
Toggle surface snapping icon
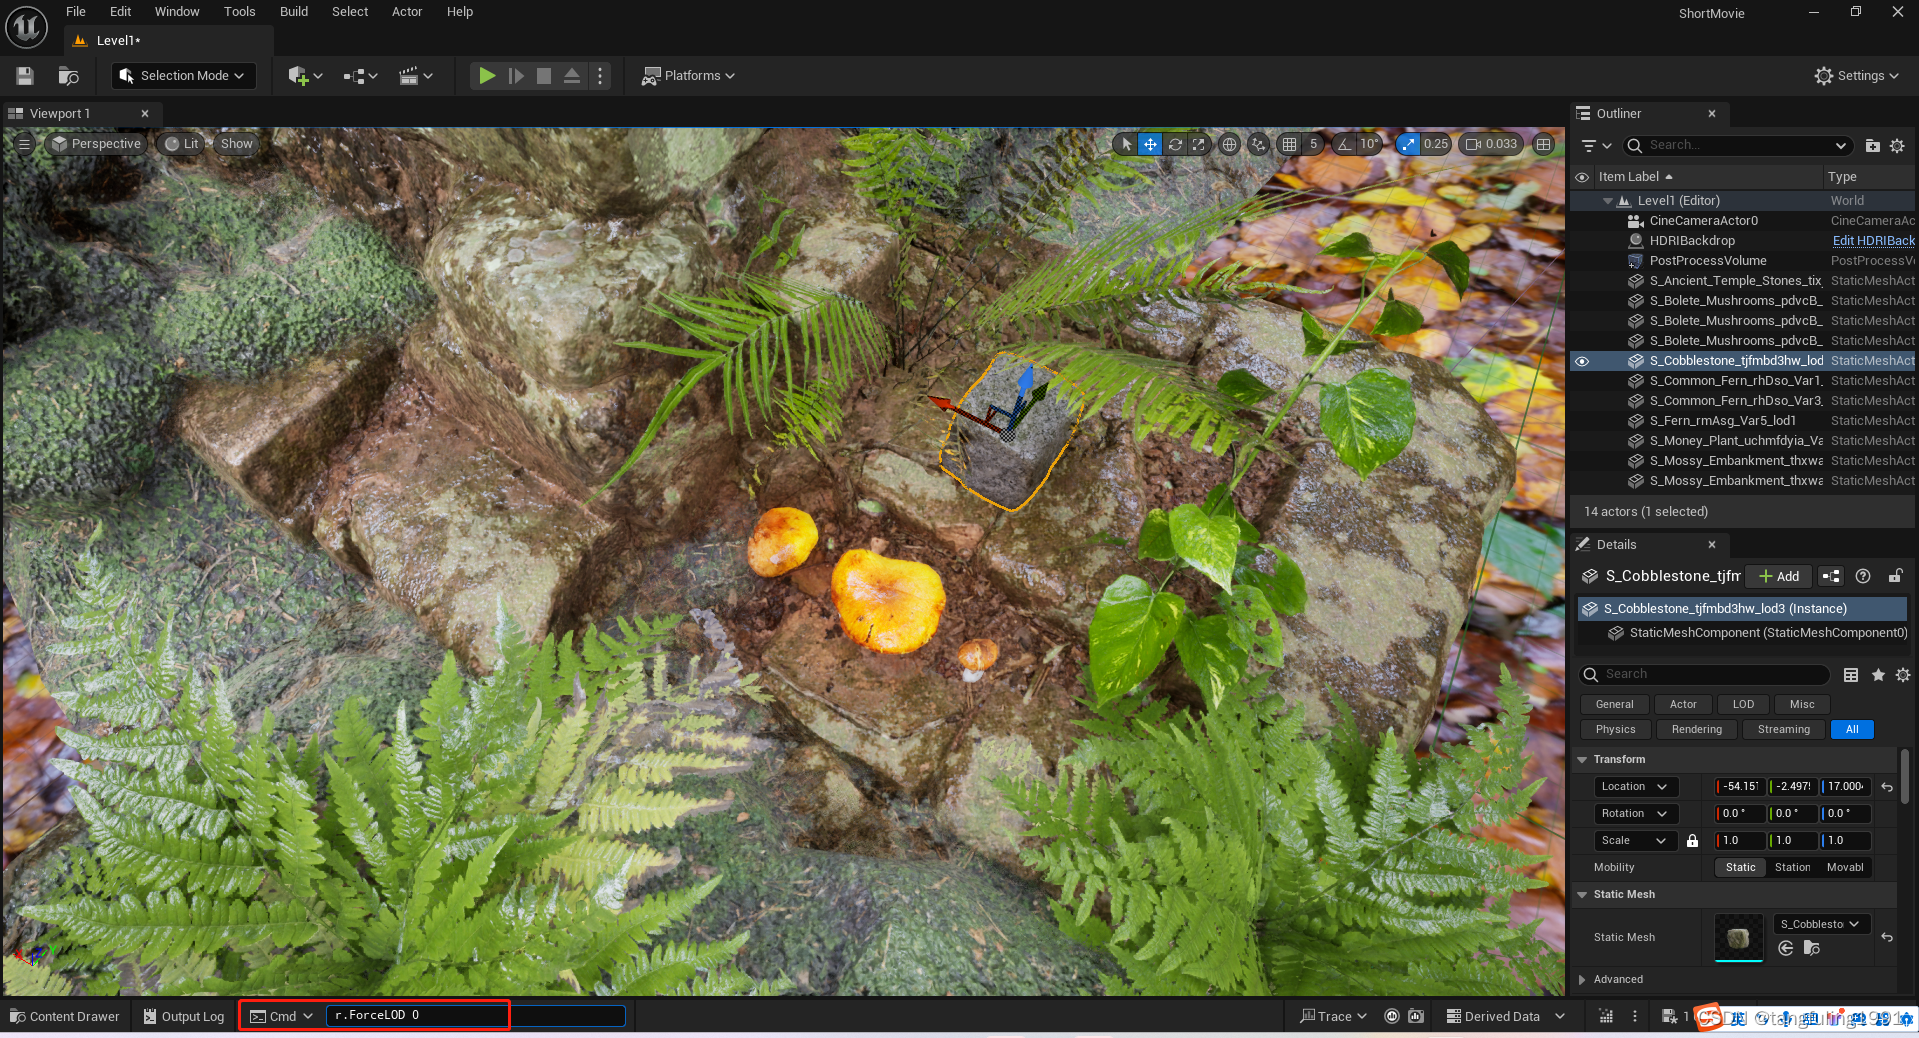pos(1259,144)
